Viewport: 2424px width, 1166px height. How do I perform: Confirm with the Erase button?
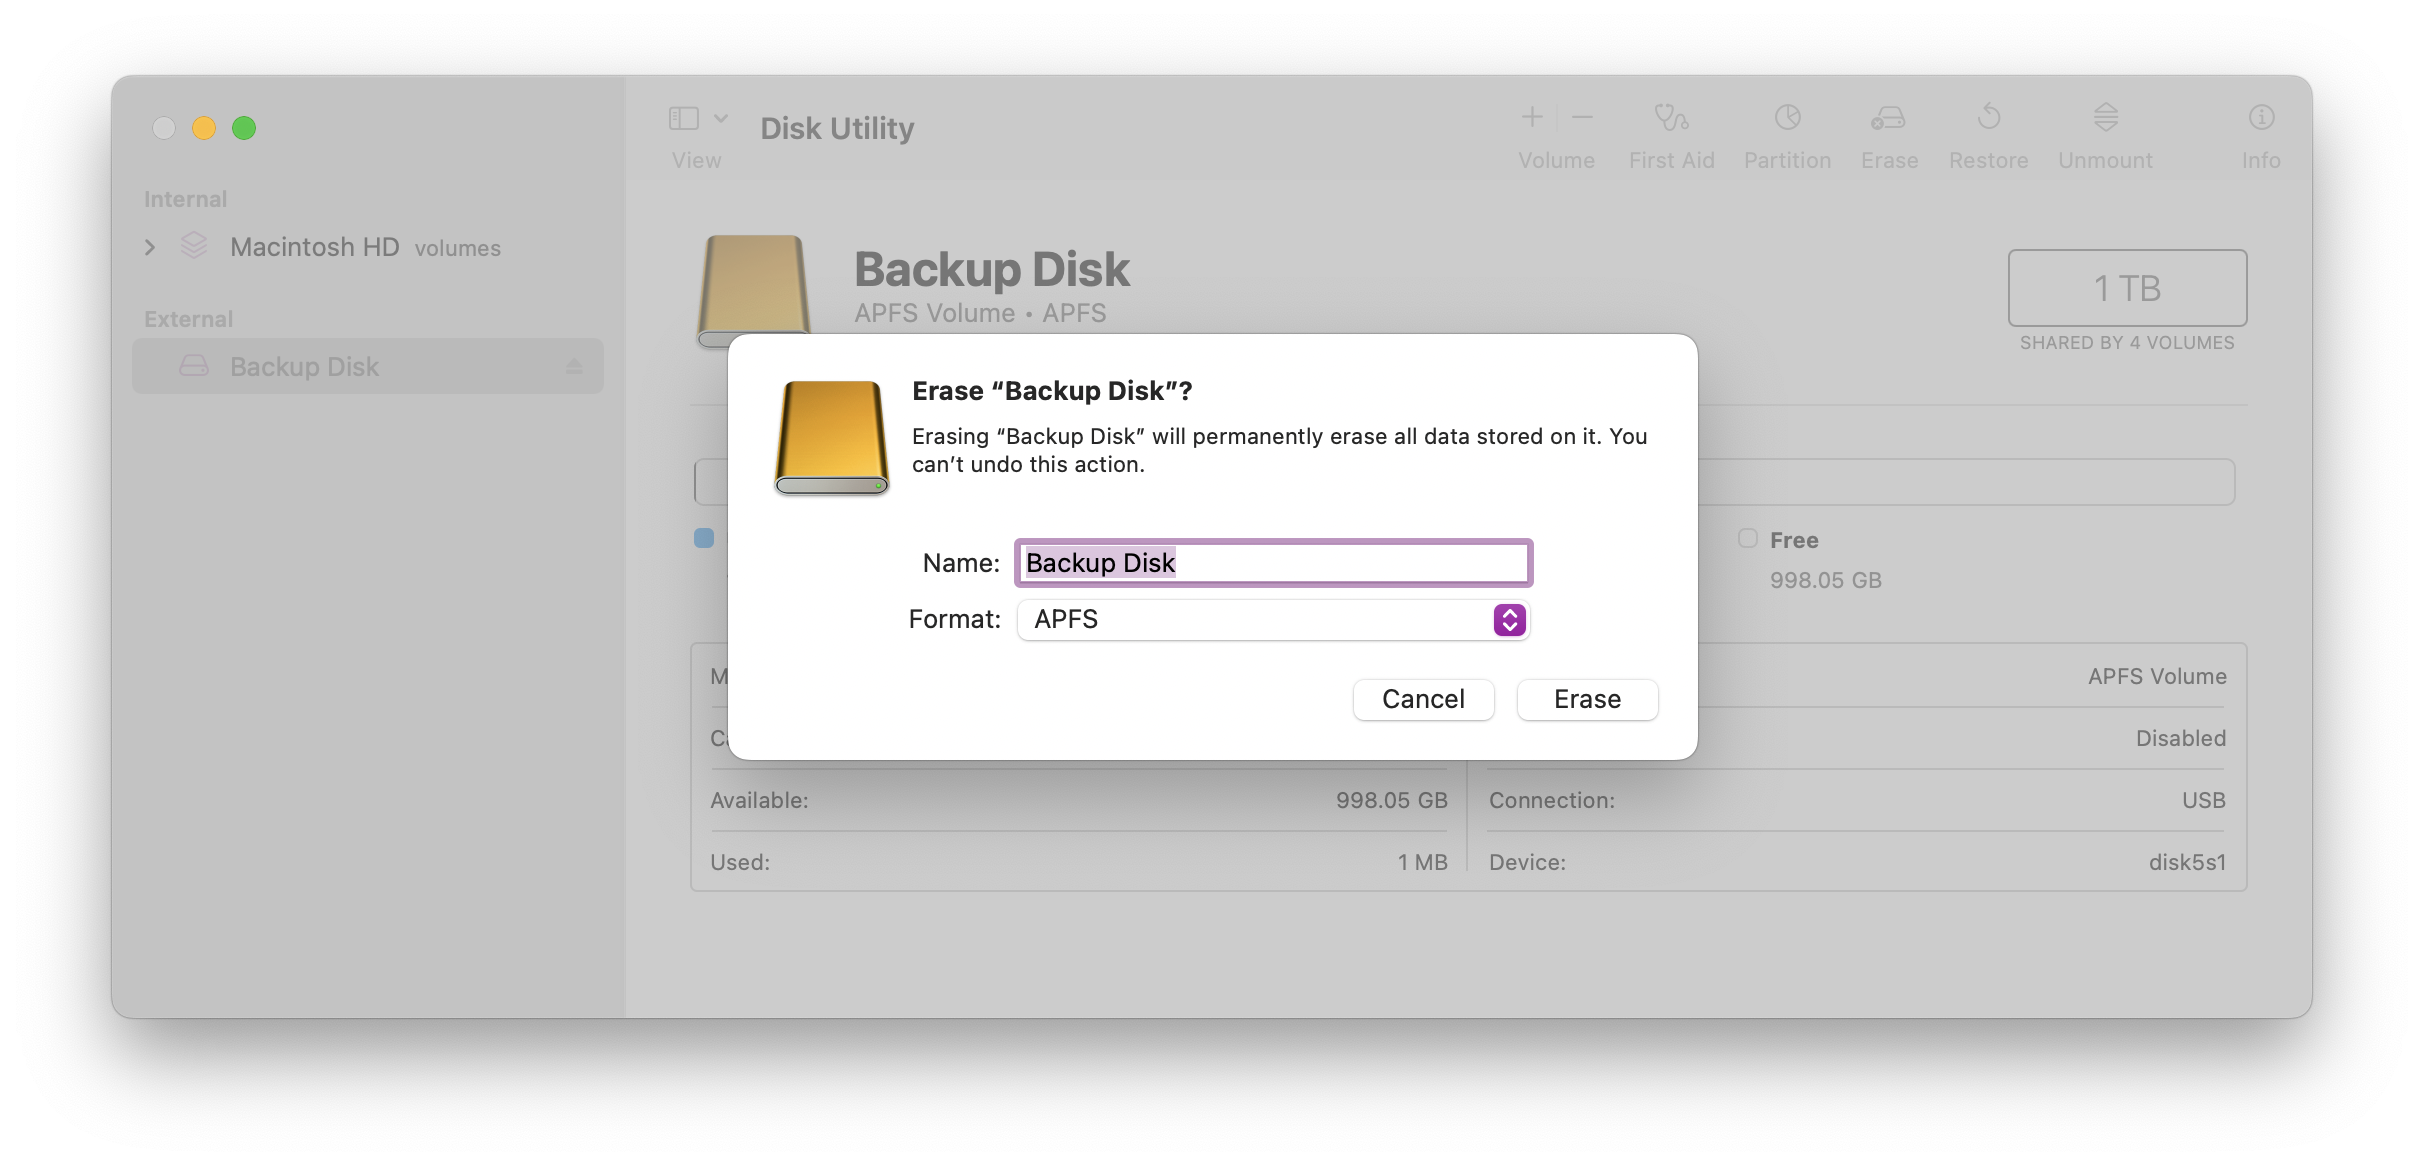click(1587, 699)
